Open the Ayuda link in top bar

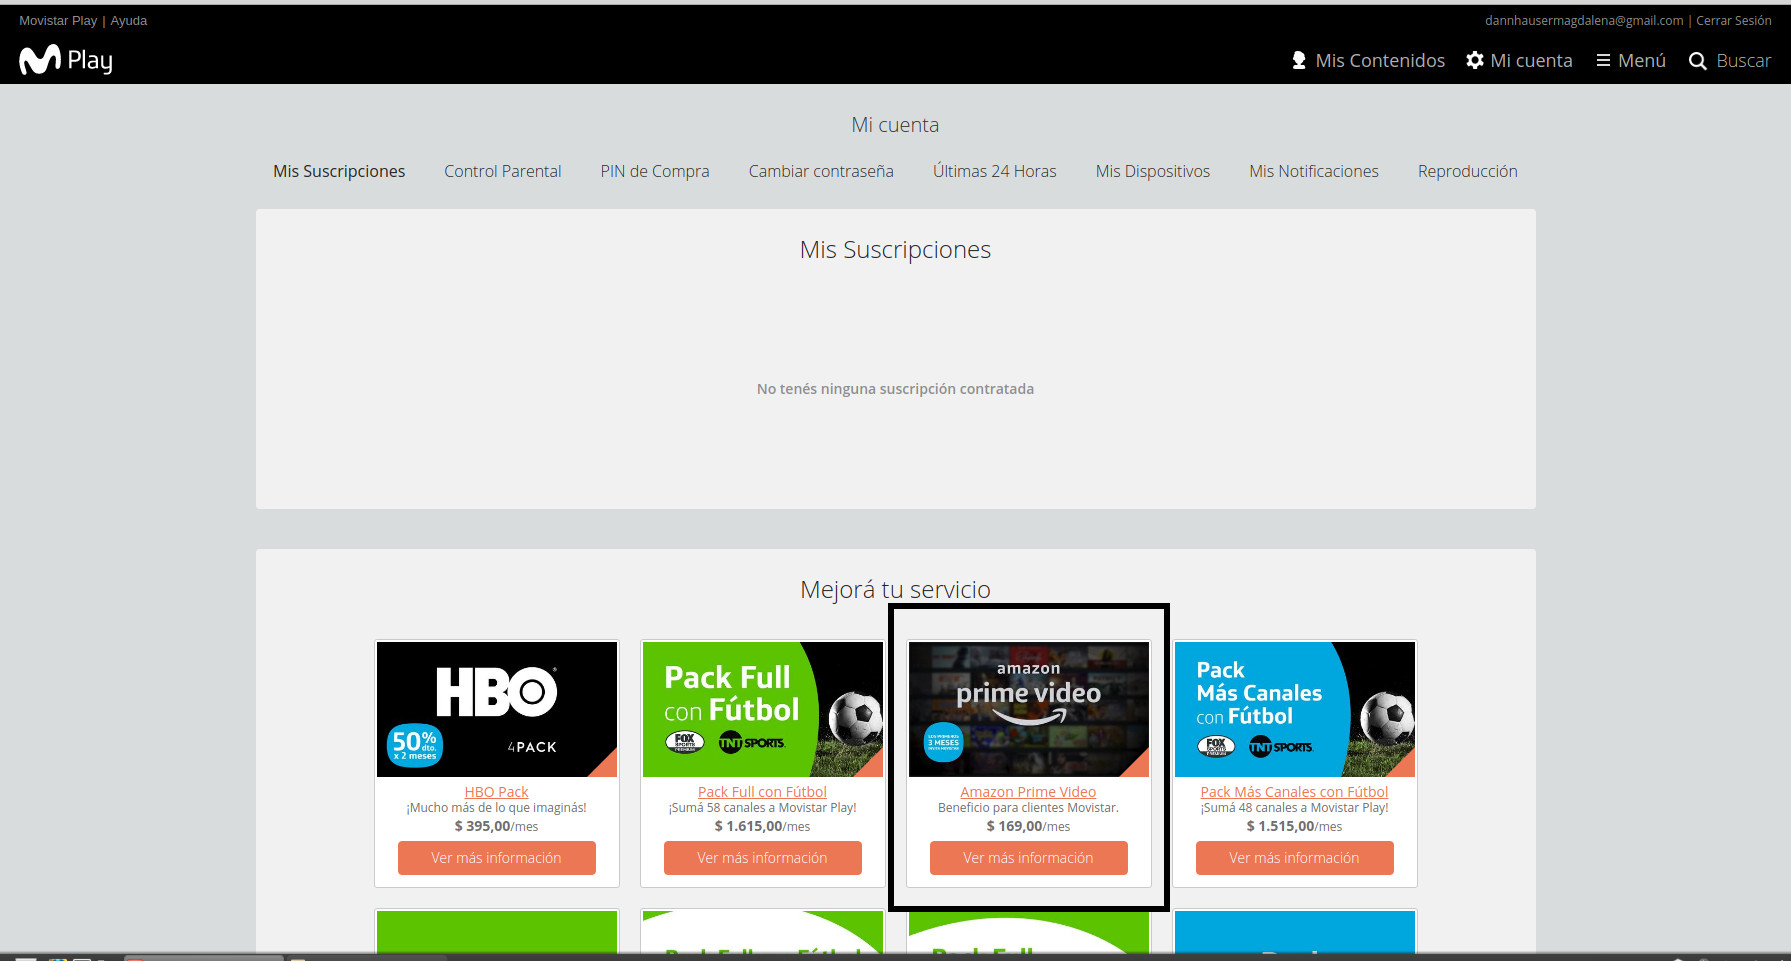(x=129, y=20)
